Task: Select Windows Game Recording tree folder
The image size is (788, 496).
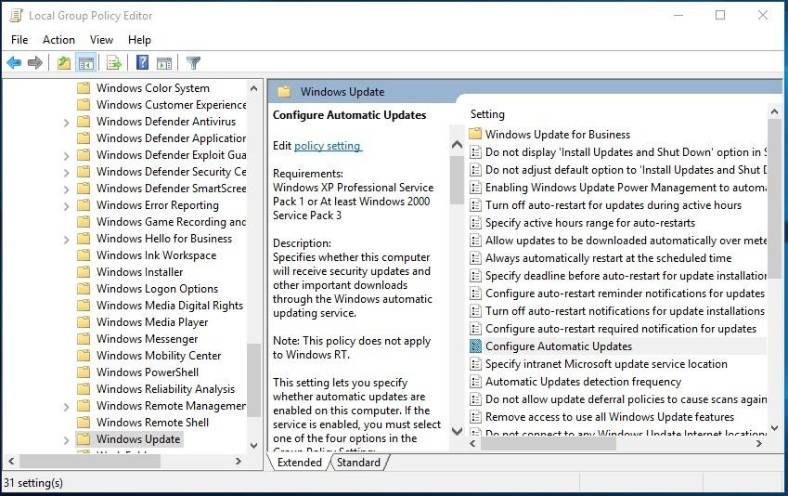Action: [171, 222]
